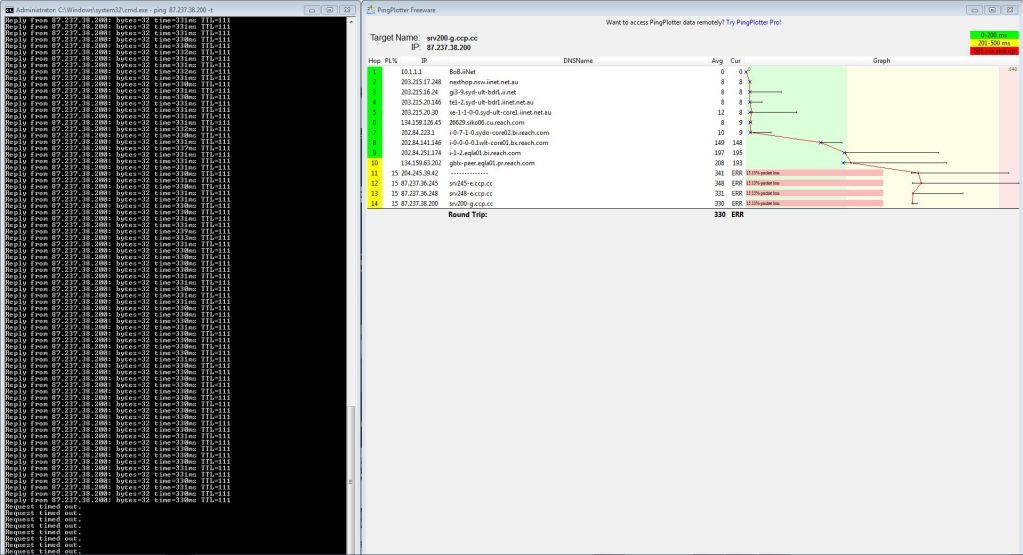The image size is (1023, 555).
Task: Maximize the cmd.exe window
Action: coord(329,10)
